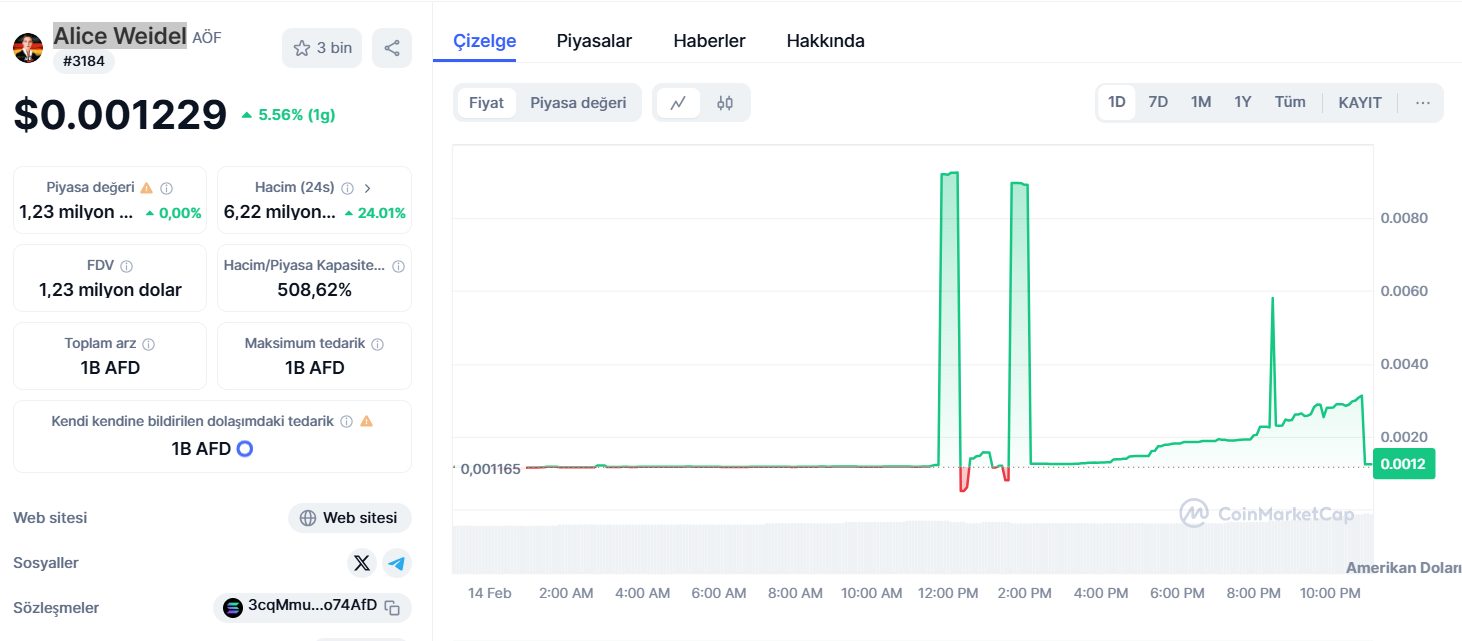
Task: Open the share icon button
Action: click(x=392, y=48)
